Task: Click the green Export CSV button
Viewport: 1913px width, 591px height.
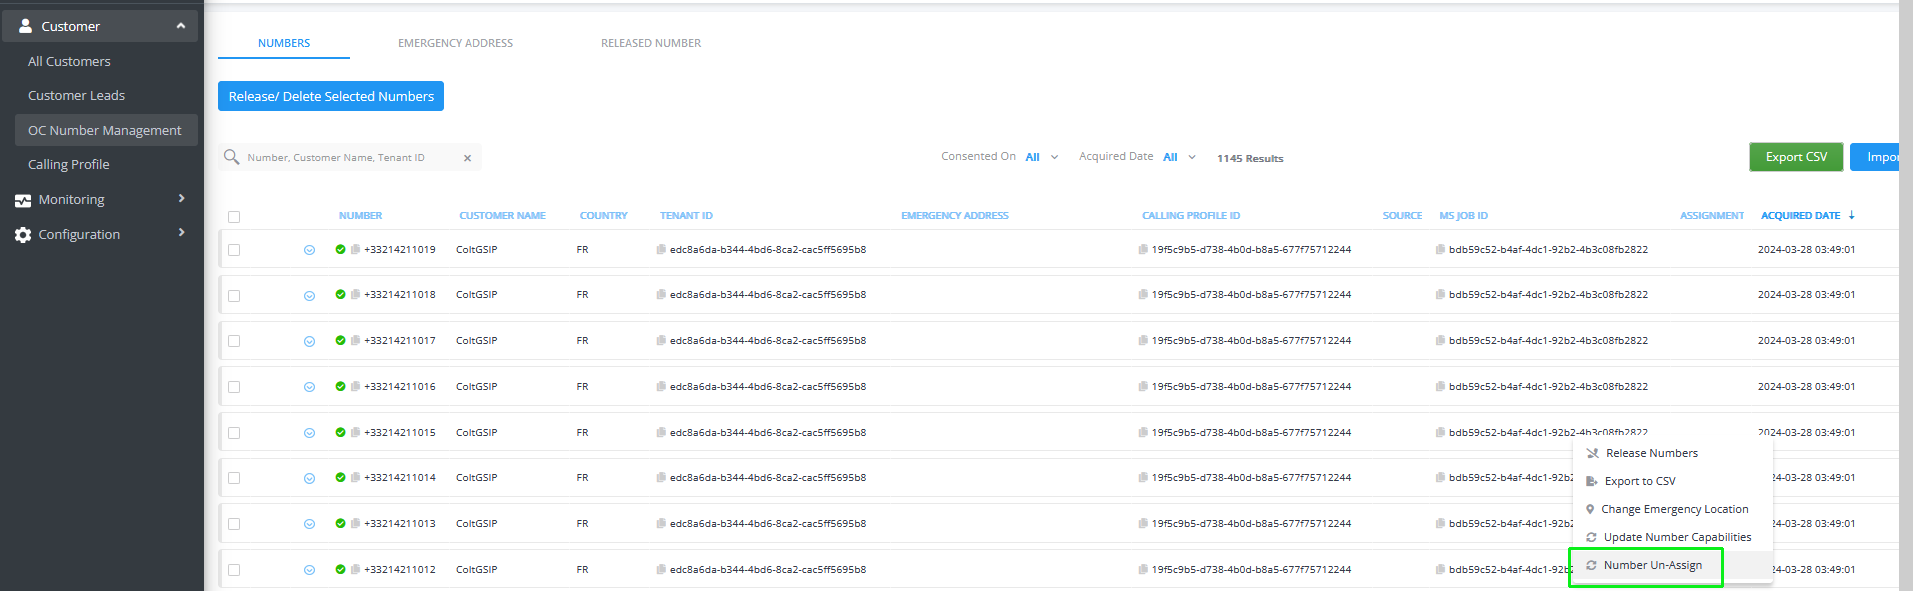Action: [1795, 157]
